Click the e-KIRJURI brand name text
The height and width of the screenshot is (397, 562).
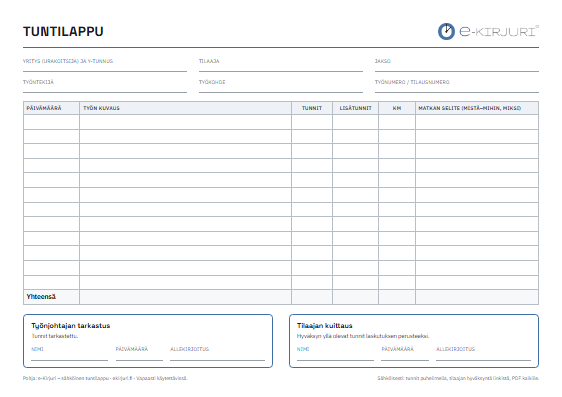coord(498,32)
